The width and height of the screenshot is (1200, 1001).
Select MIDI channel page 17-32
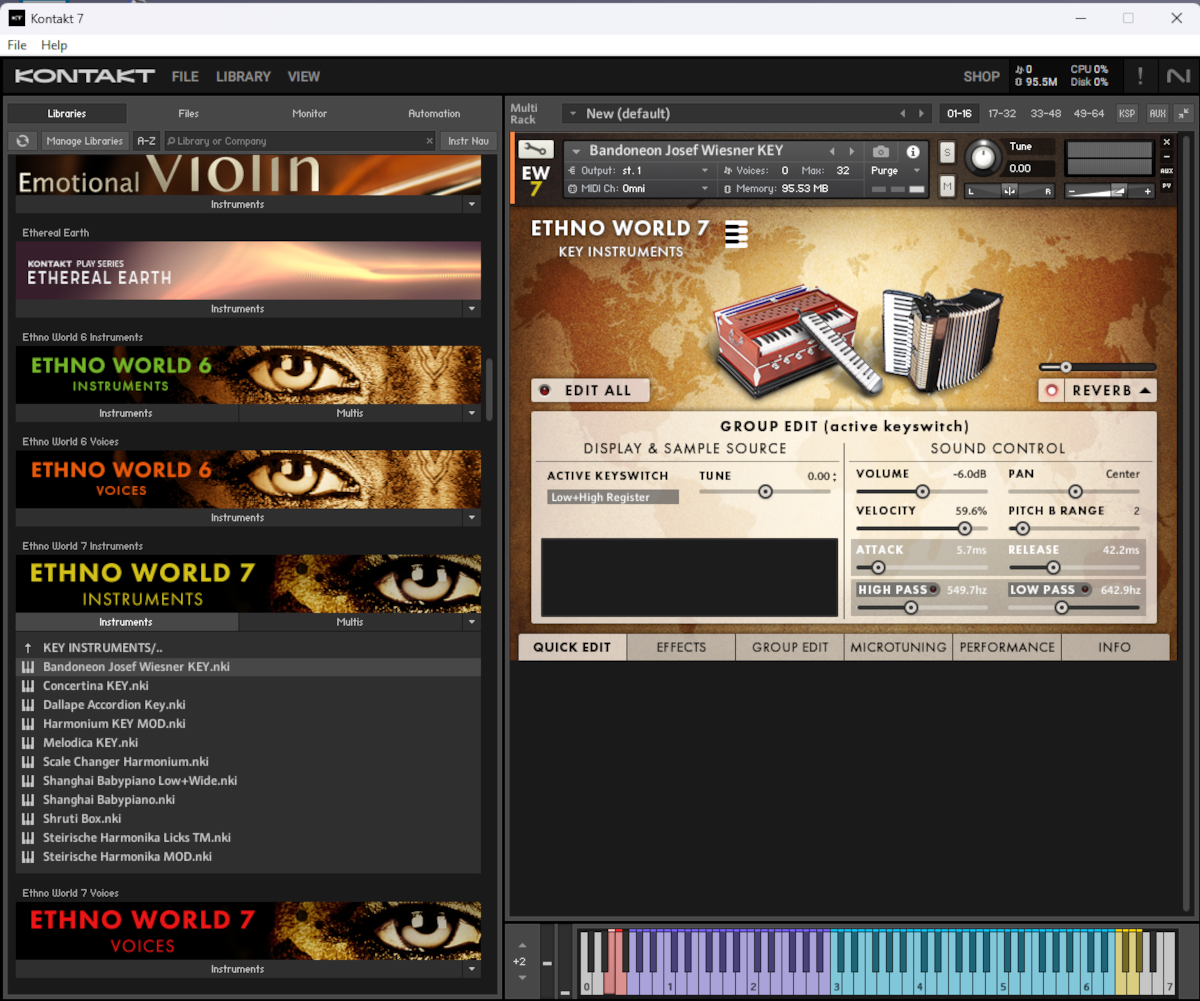(x=1002, y=114)
